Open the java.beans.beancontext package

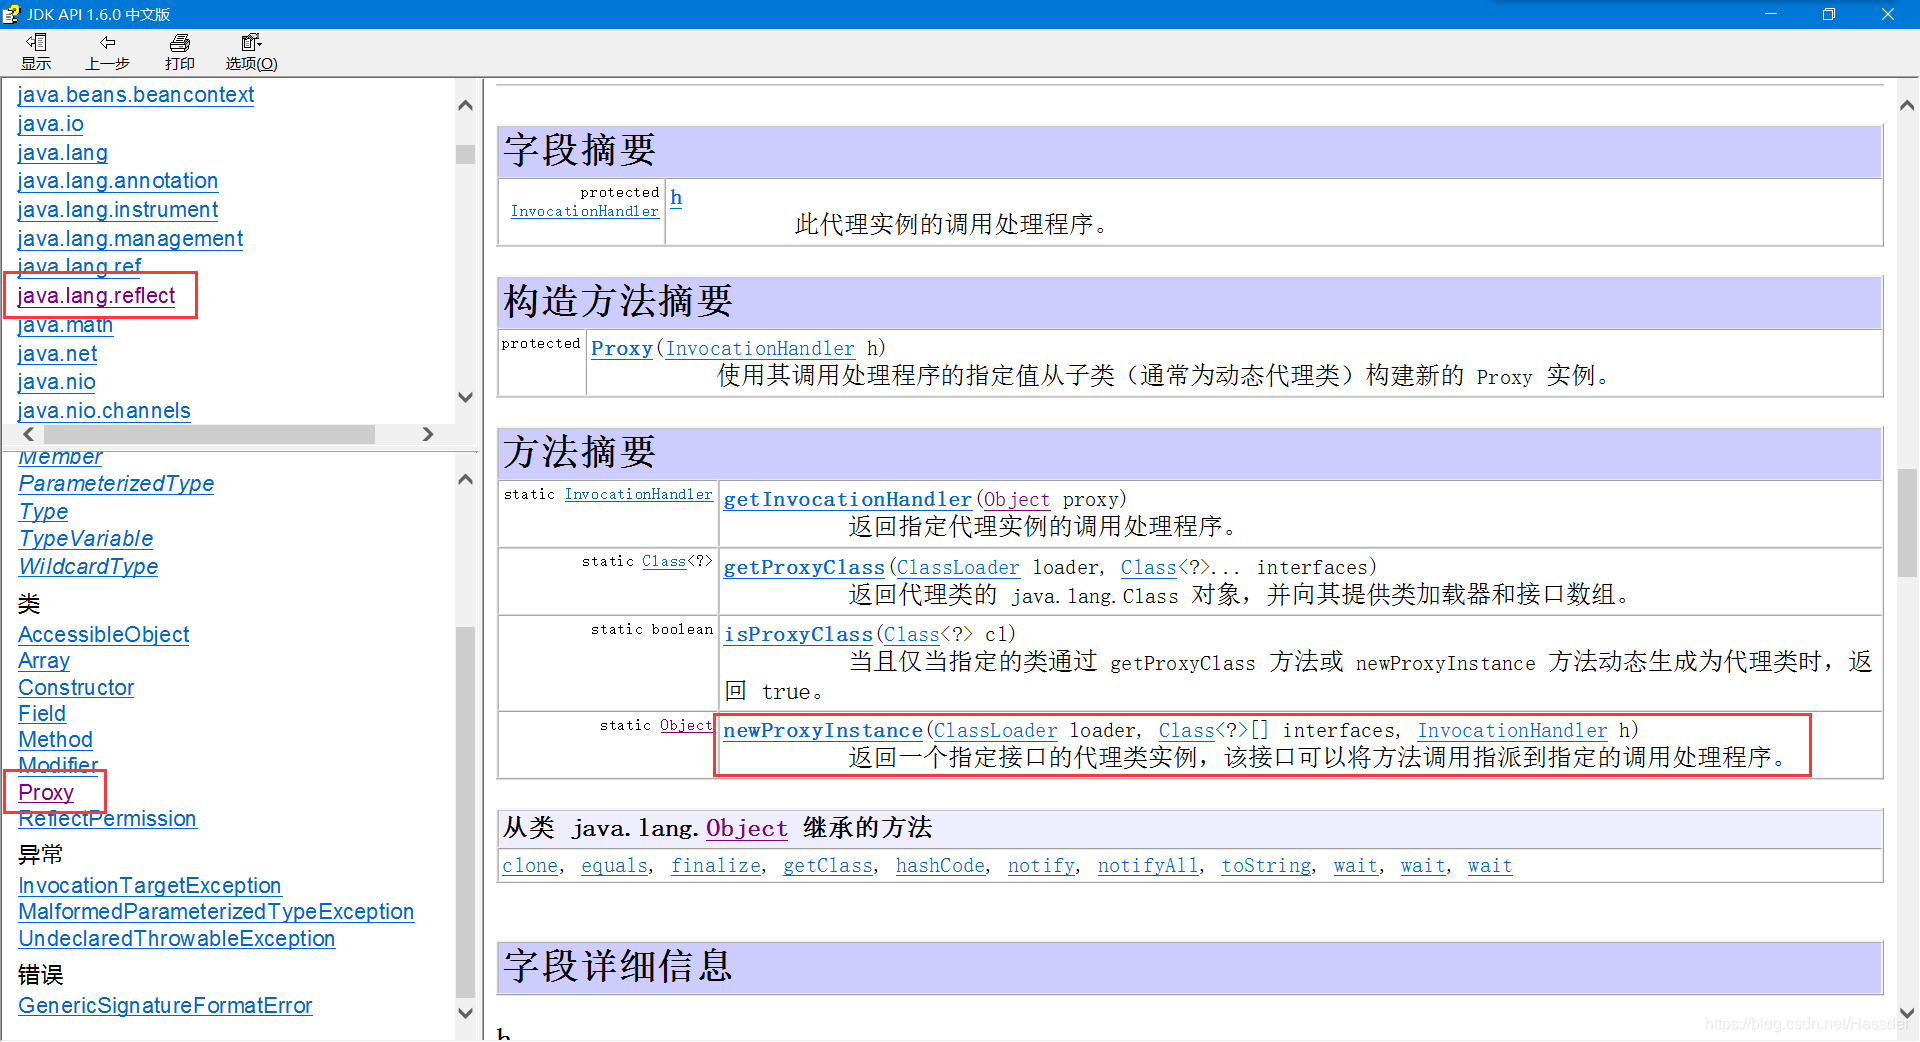[x=136, y=95]
